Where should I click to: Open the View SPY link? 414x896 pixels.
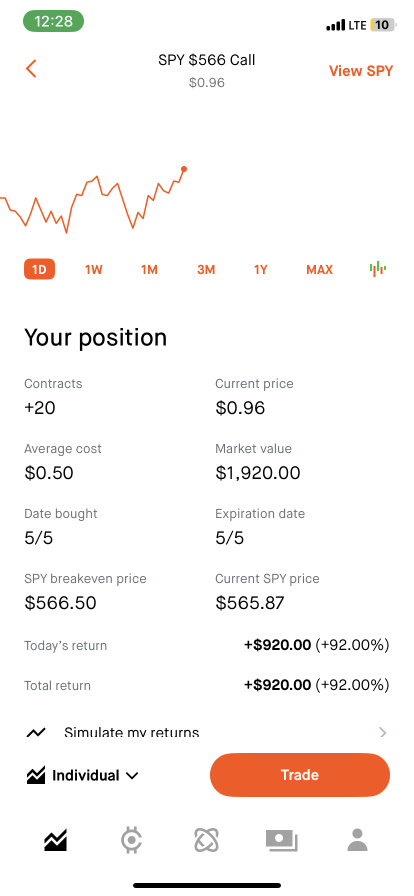pos(361,71)
